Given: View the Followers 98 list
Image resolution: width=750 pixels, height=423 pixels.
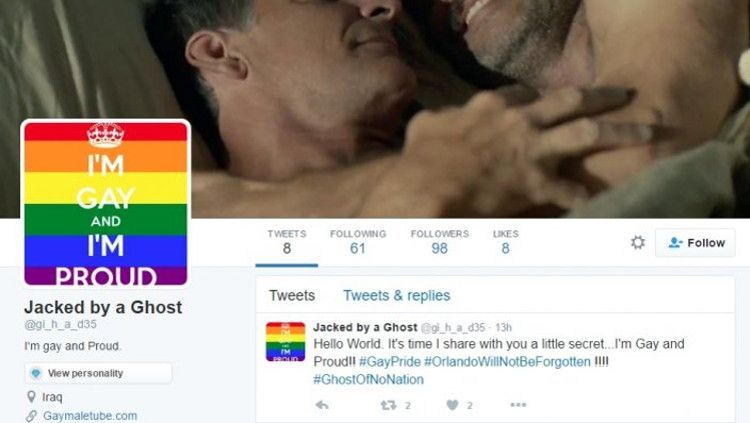Looking at the screenshot, I should [x=440, y=242].
